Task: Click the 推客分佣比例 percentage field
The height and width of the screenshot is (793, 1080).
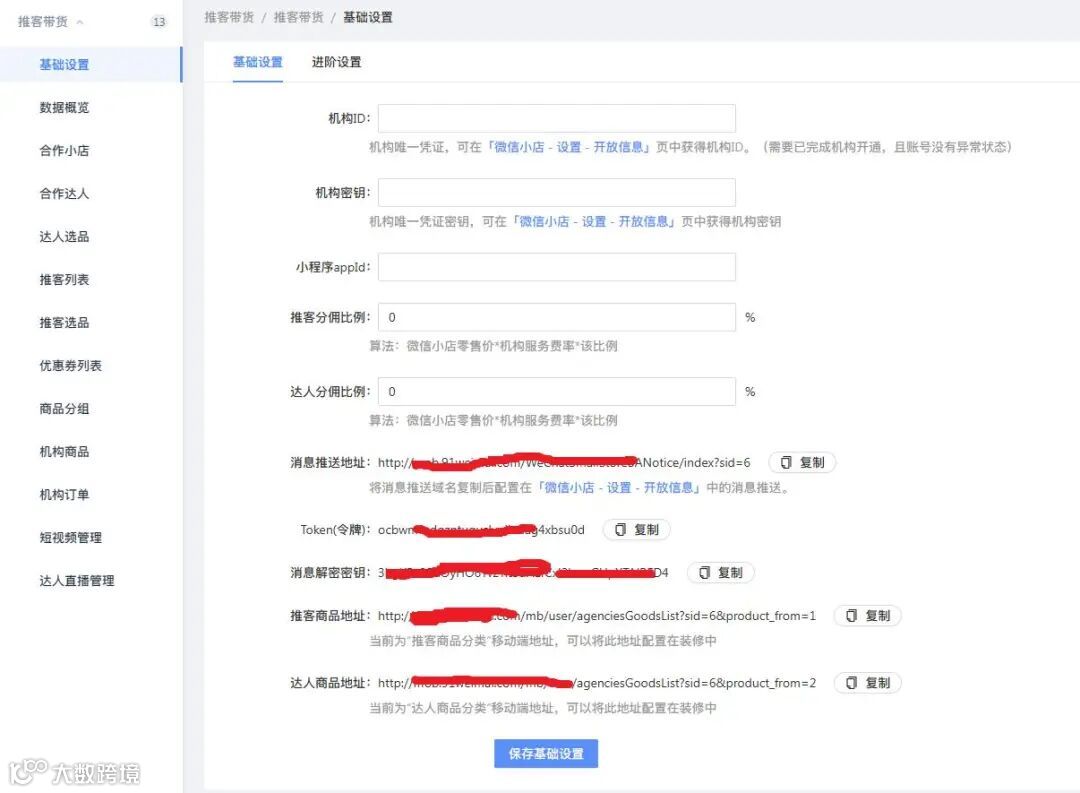Action: click(x=555, y=316)
